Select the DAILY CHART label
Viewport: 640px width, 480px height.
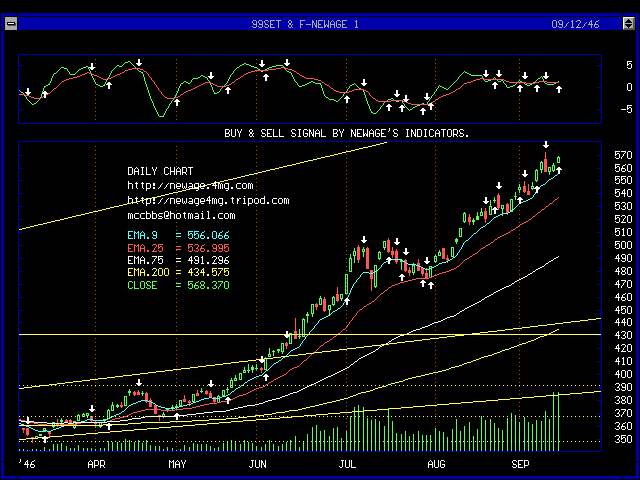(x=160, y=171)
